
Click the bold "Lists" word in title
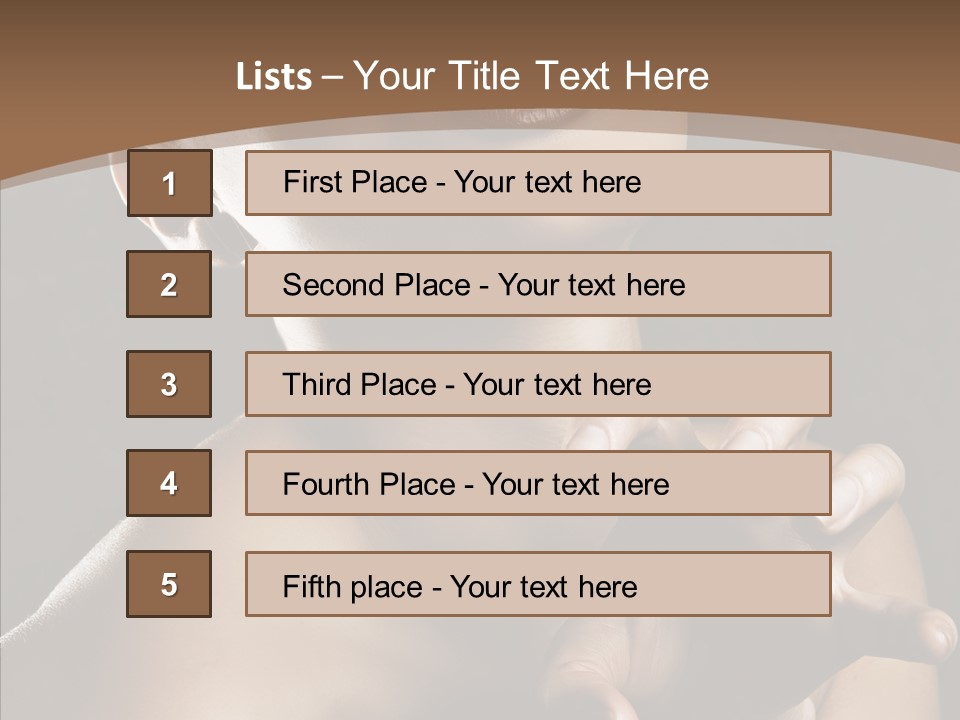[274, 77]
